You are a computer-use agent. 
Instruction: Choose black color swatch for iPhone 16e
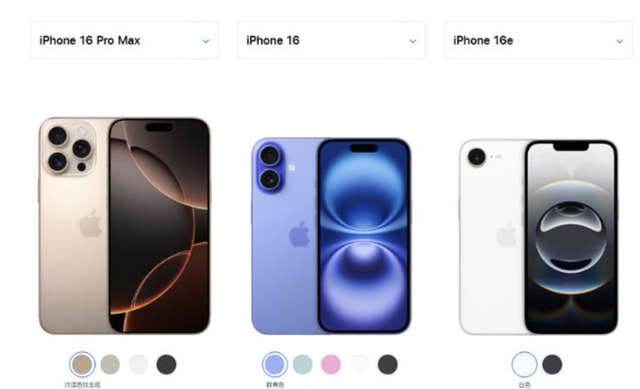(552, 364)
